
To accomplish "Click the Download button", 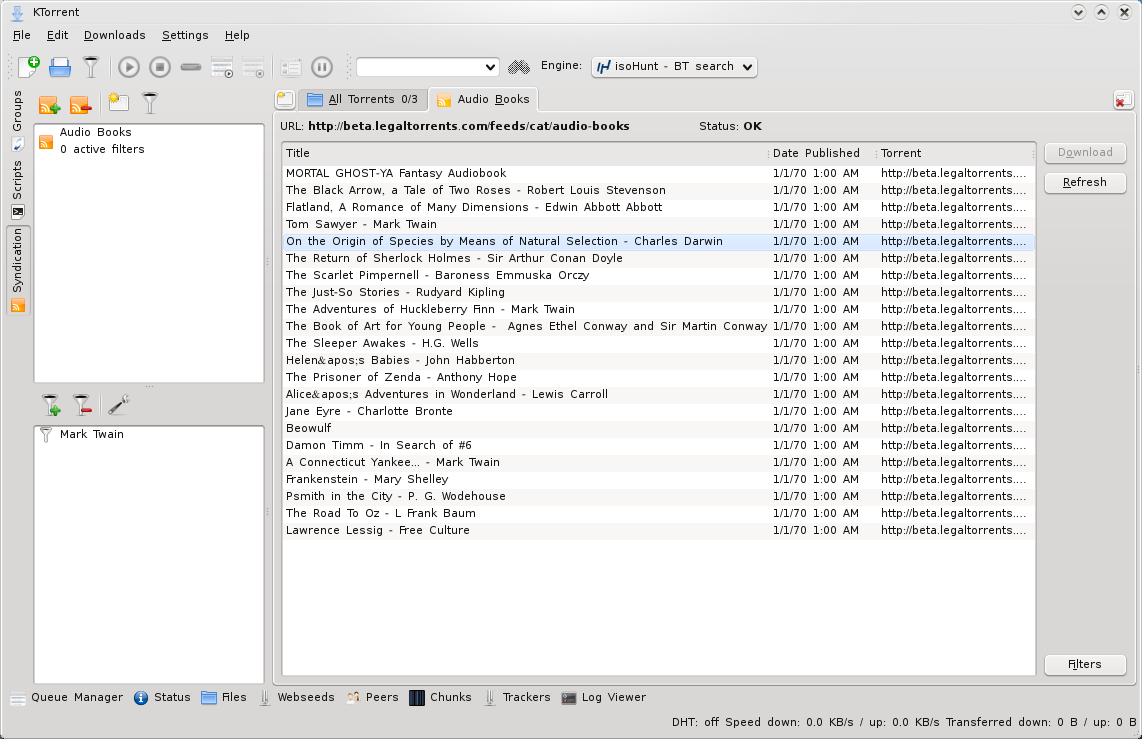I will 1085,152.
